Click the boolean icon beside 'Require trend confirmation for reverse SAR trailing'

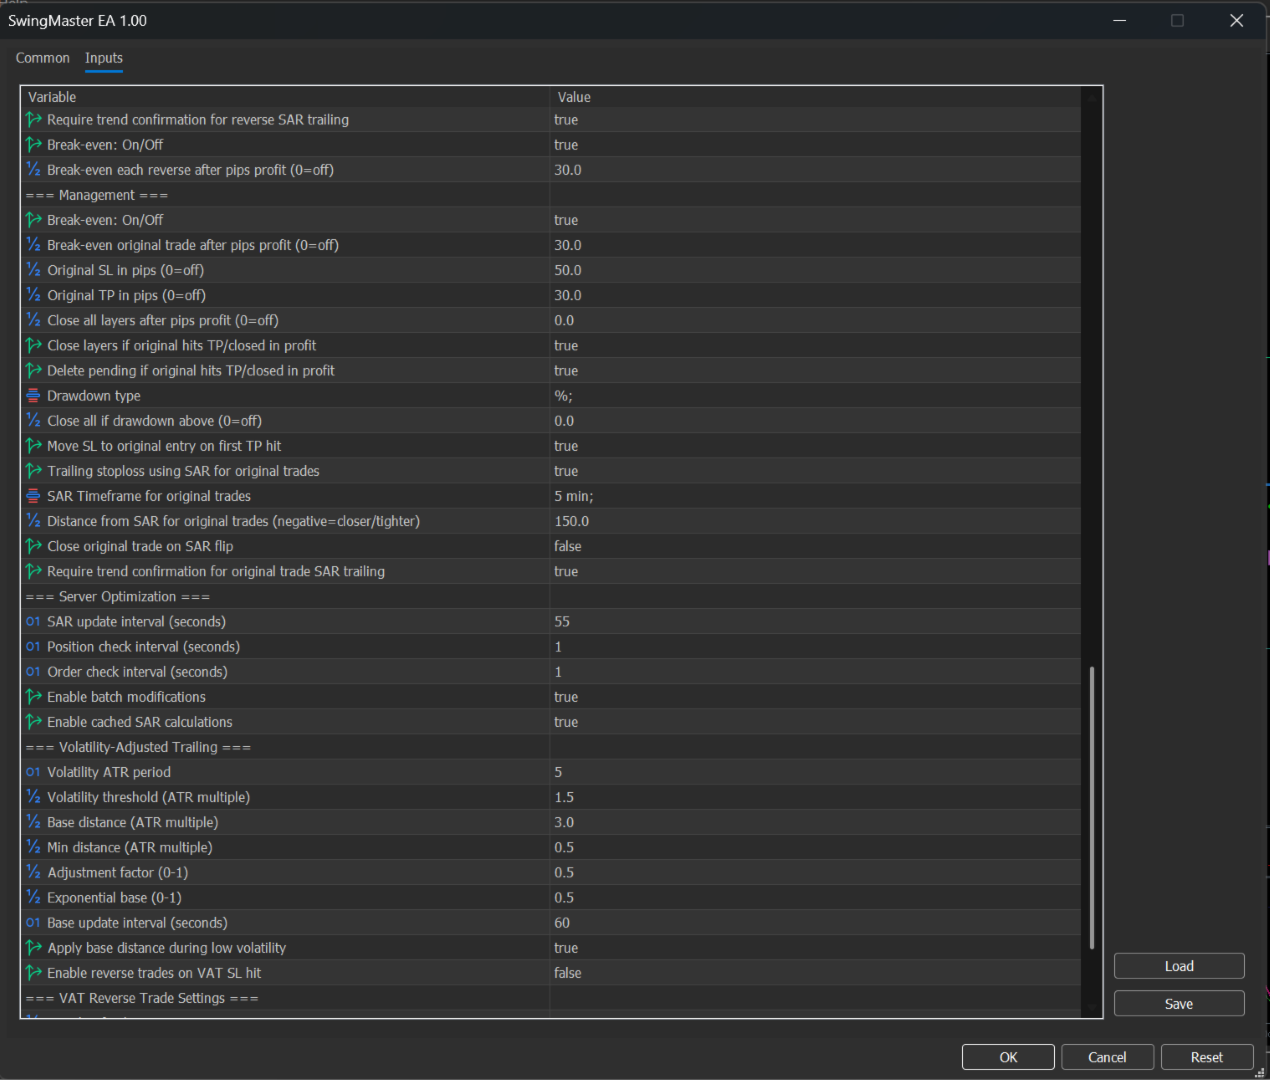click(x=33, y=119)
